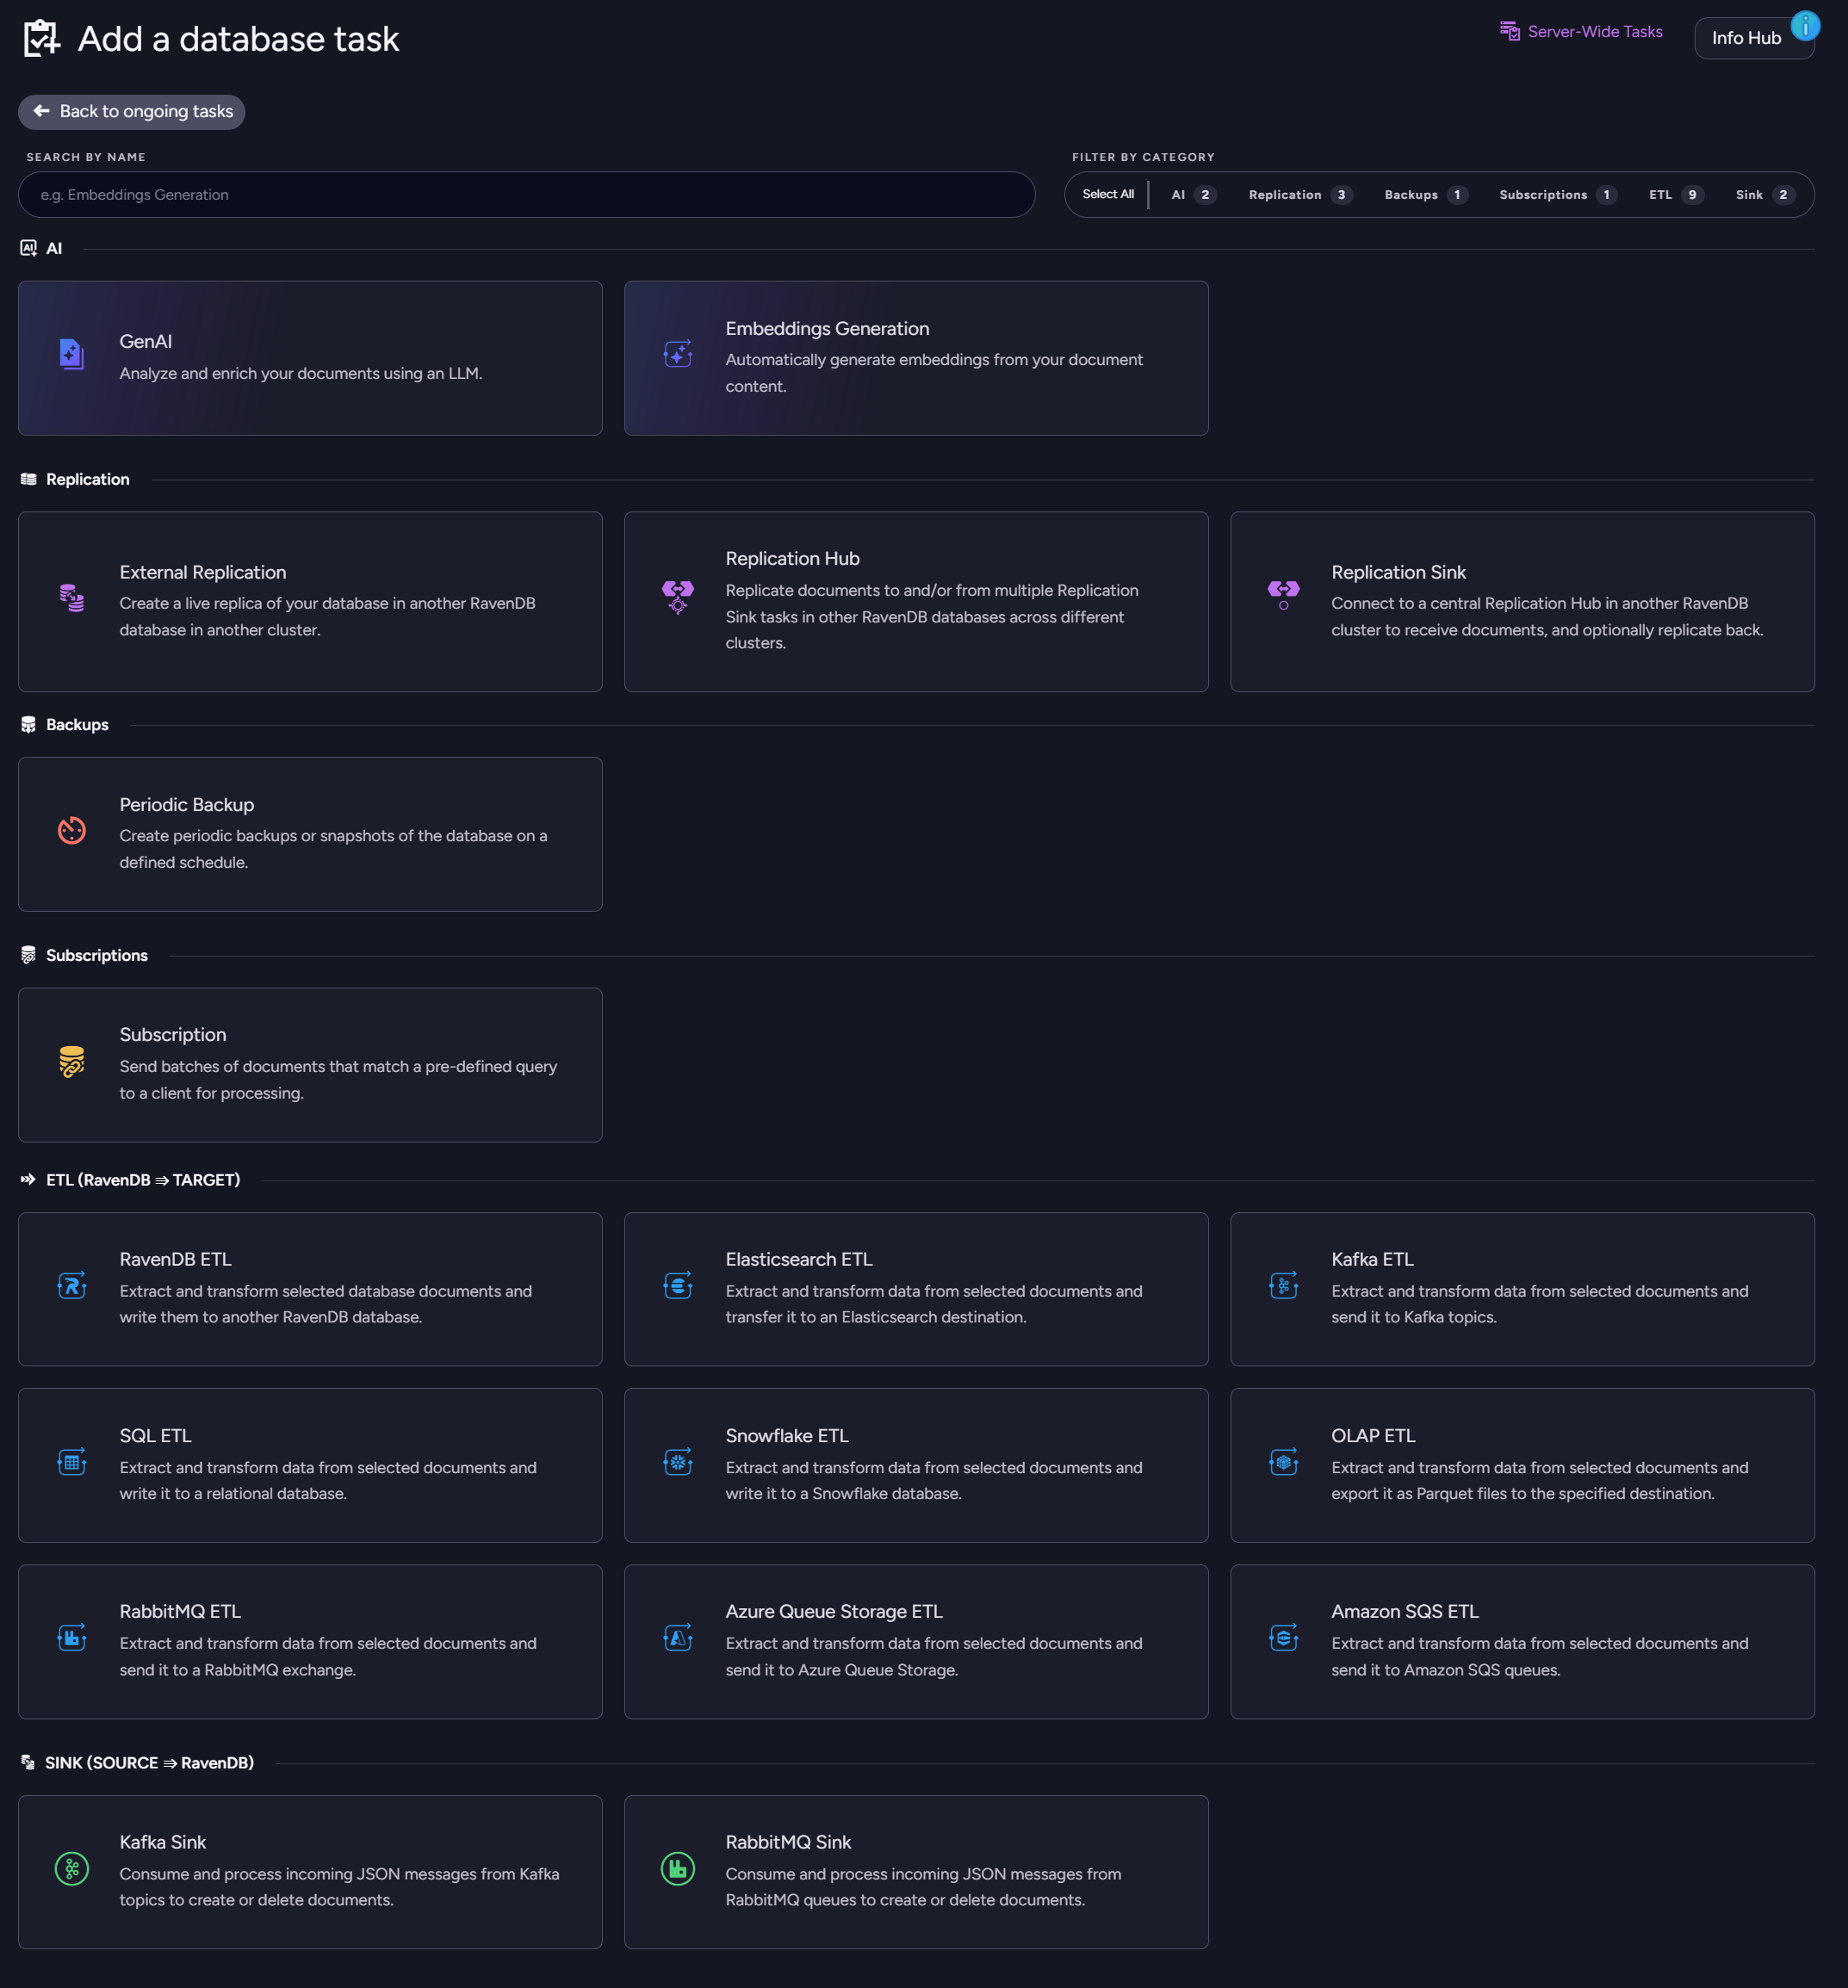Image resolution: width=1848 pixels, height=1988 pixels.
Task: Click the Replication Sink icon
Action: point(1283,595)
